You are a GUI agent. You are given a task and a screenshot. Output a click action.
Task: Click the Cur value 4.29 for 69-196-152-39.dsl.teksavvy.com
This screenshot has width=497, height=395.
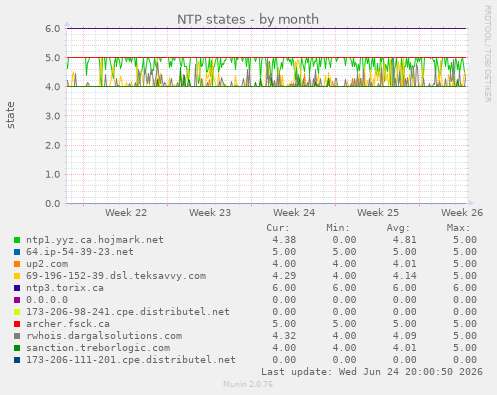[x=284, y=276]
